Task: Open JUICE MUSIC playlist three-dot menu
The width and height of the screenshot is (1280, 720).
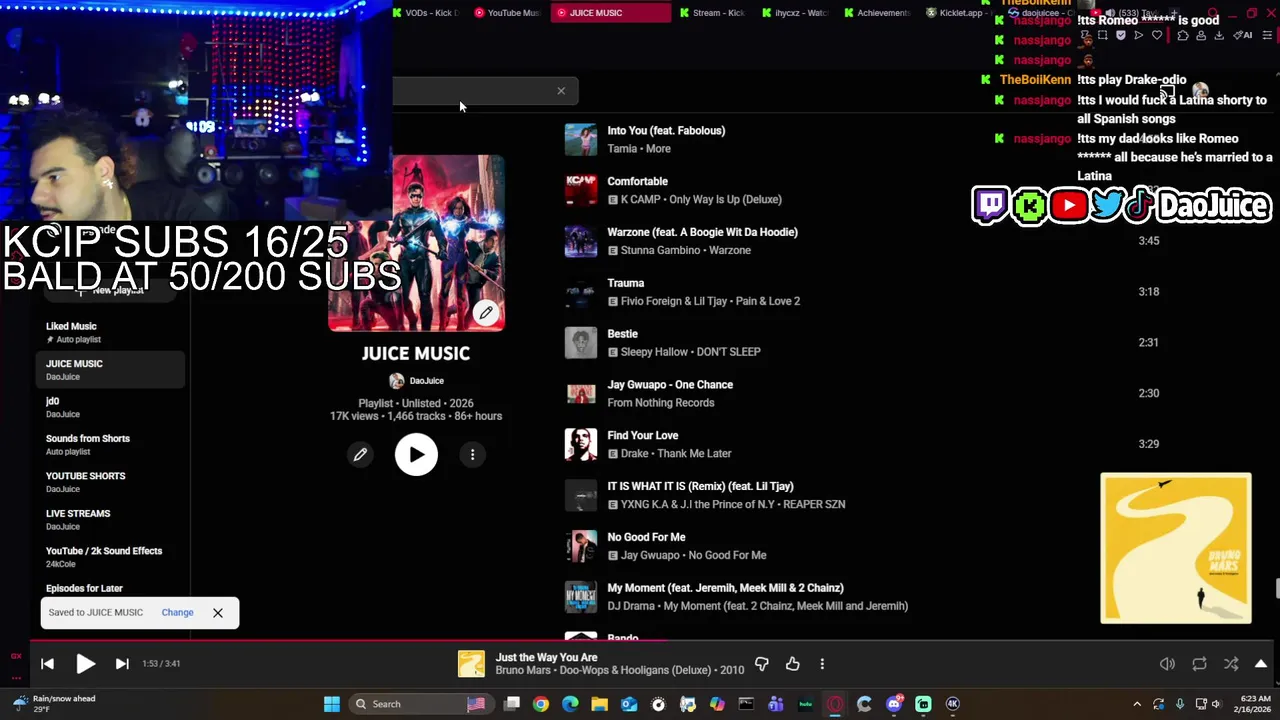Action: click(x=473, y=455)
